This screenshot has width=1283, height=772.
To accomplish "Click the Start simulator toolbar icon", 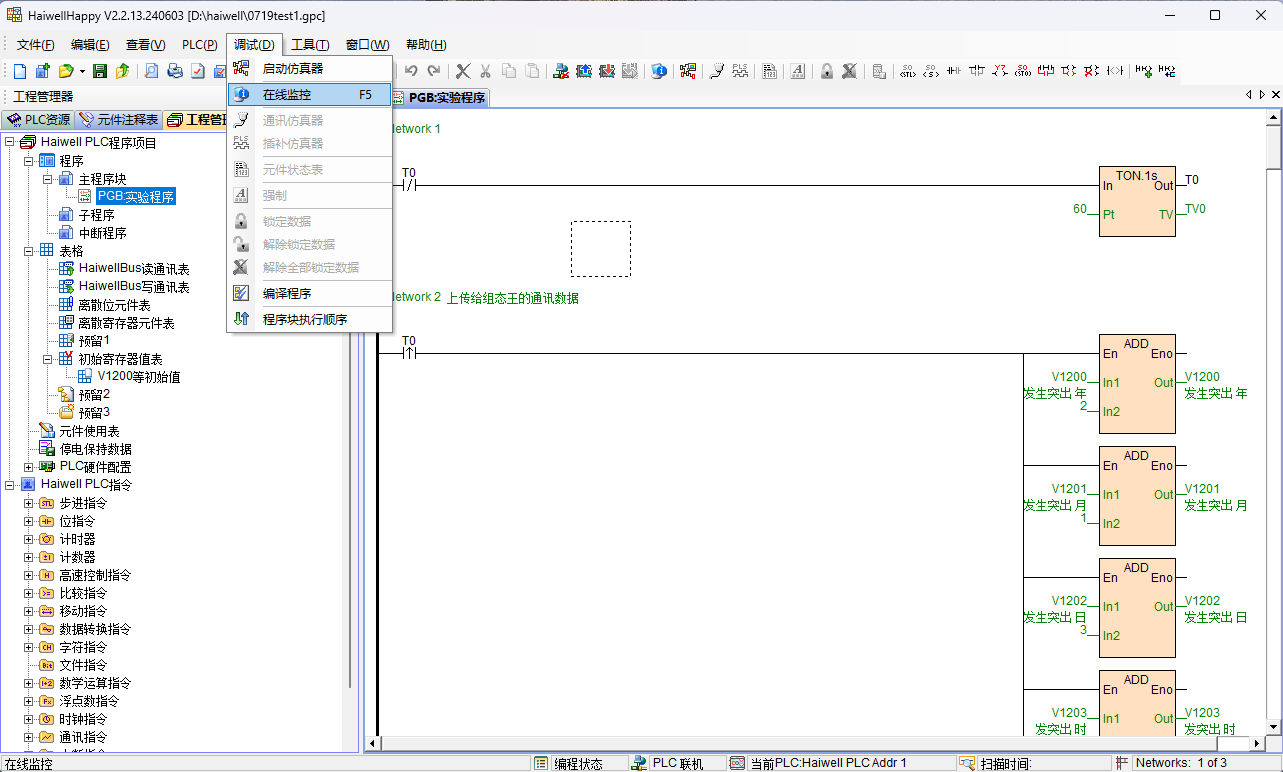I will 688,71.
